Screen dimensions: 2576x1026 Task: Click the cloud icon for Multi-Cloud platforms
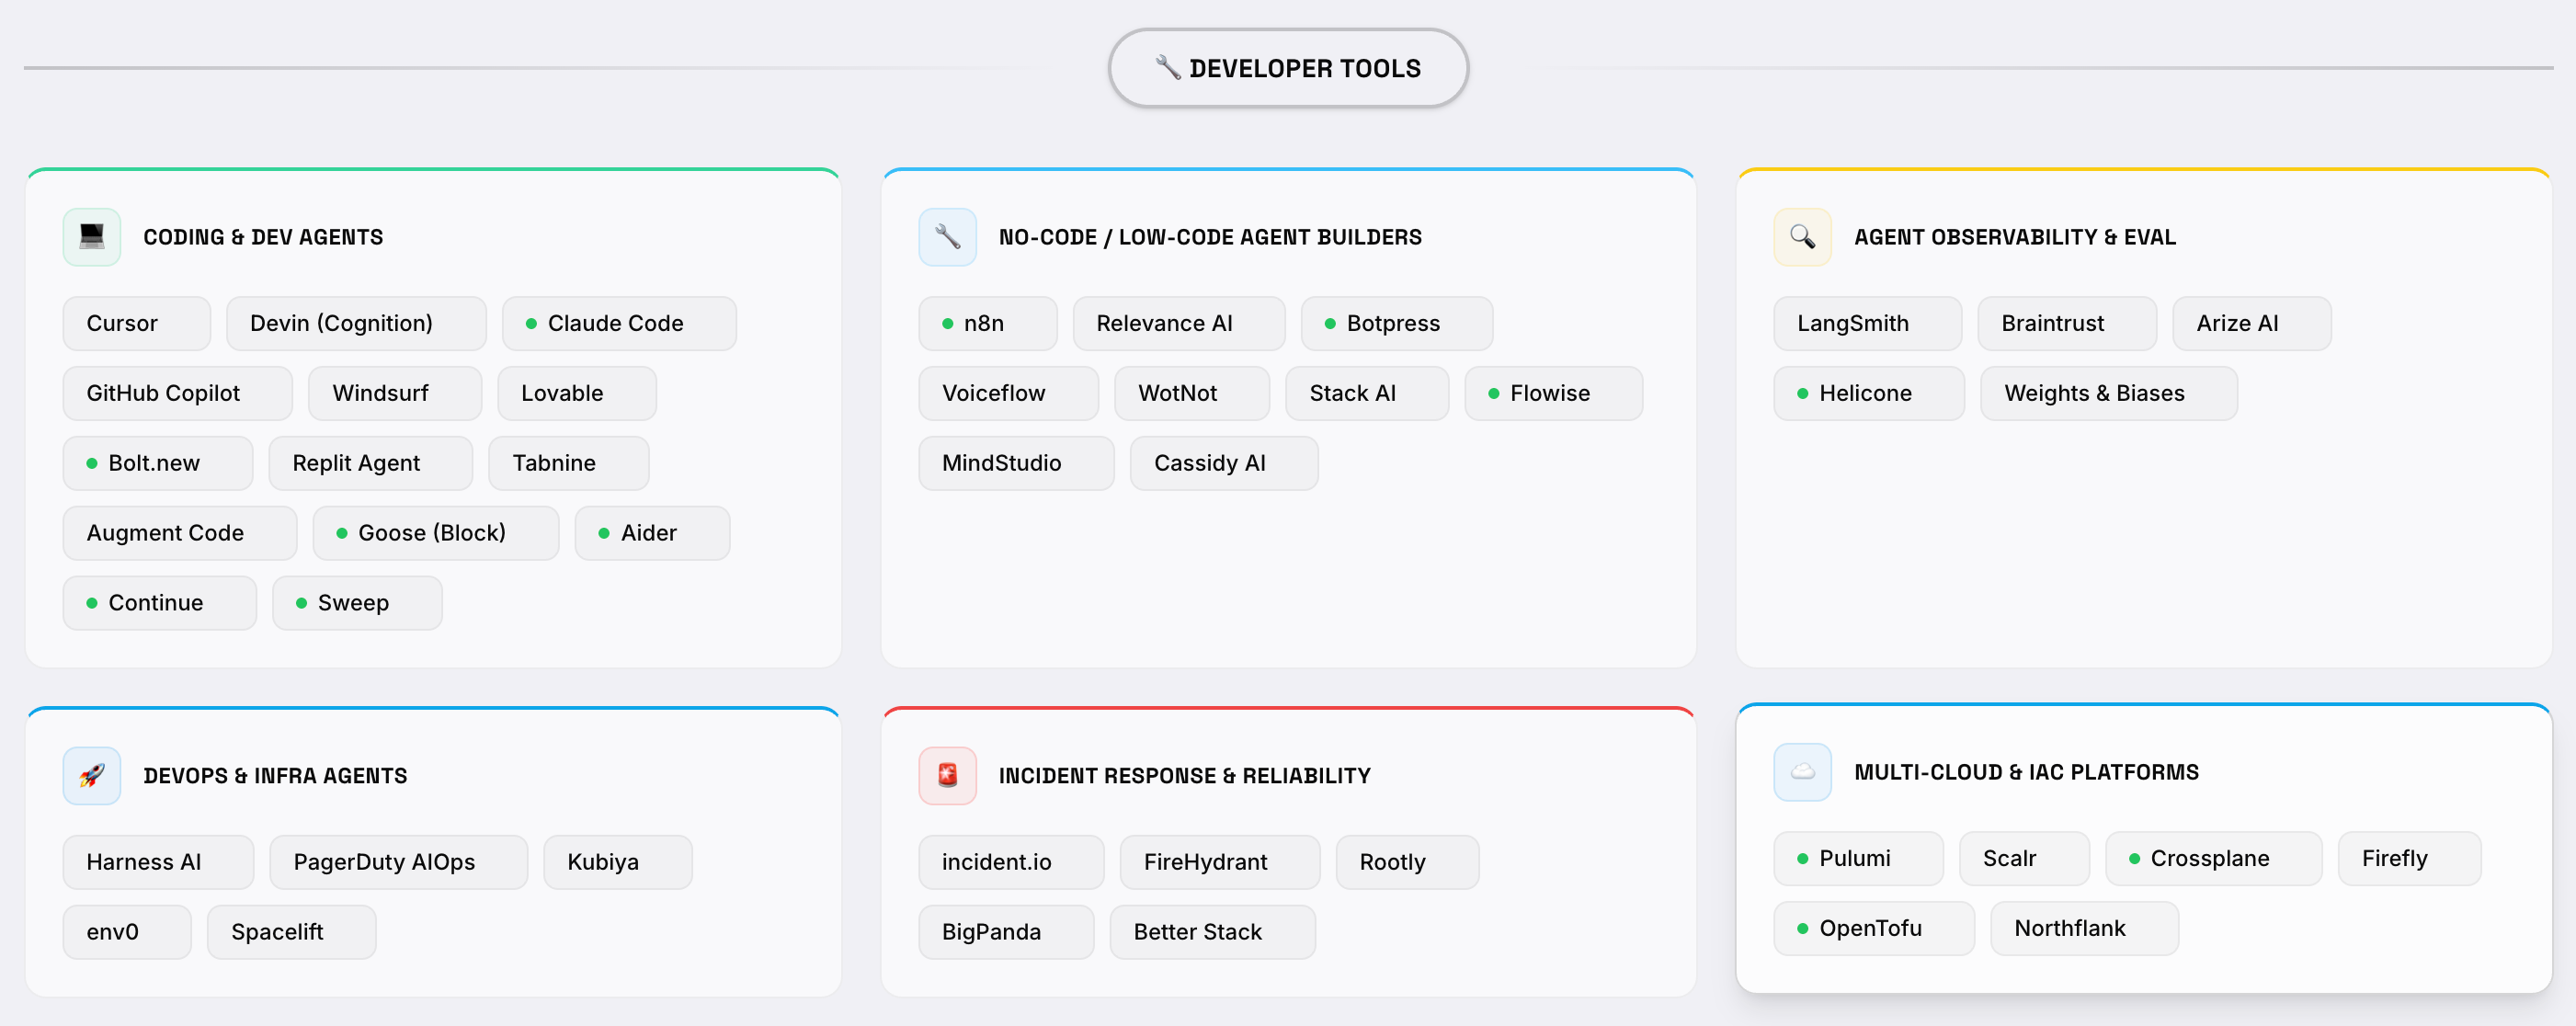tap(1802, 772)
